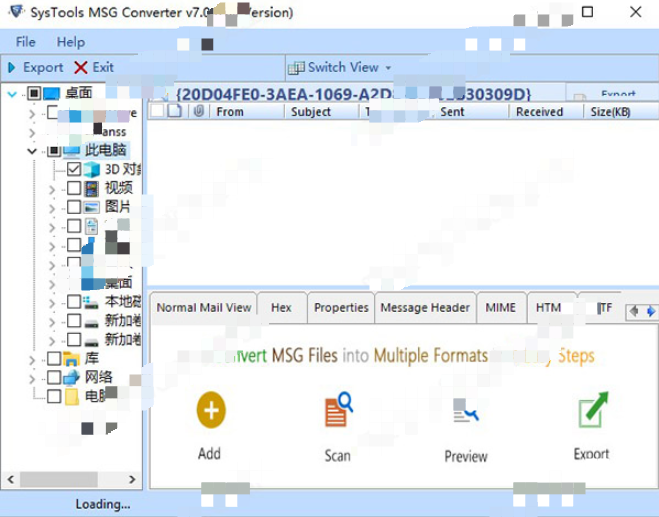Switch to the Normal Mail View tab
The image size is (659, 517).
click(204, 308)
